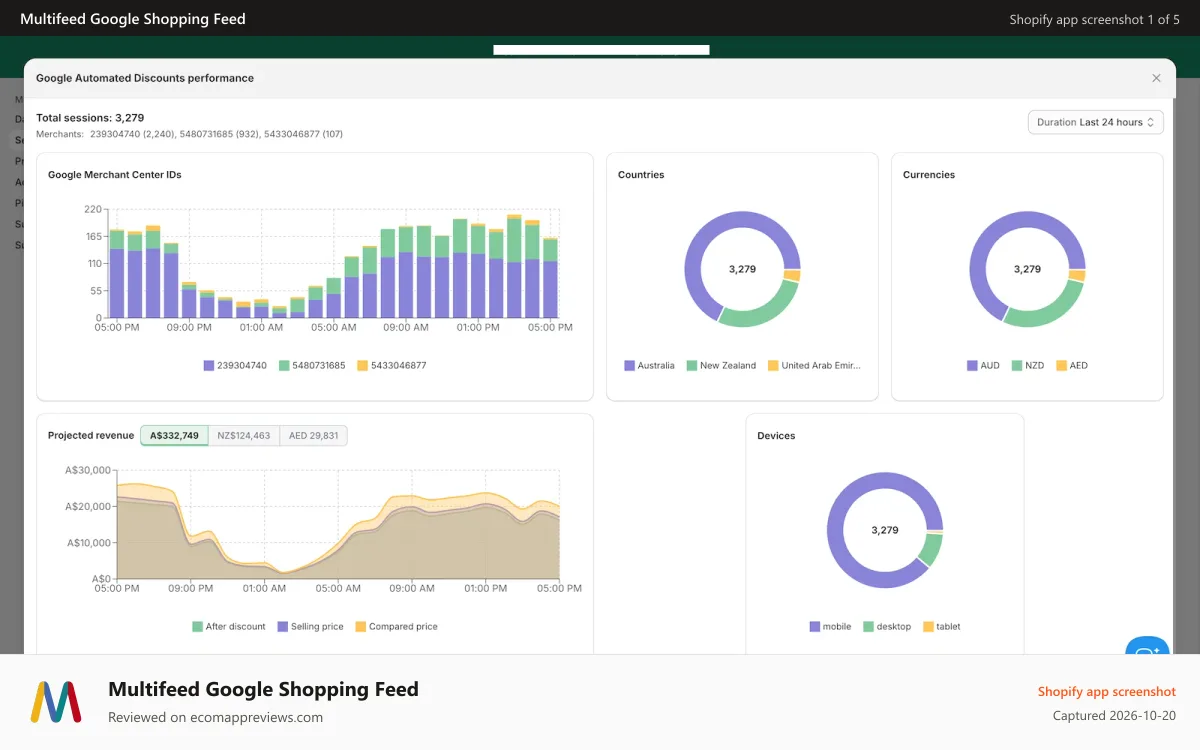
Task: Toggle New Zealand legend entry
Action: [721, 366]
